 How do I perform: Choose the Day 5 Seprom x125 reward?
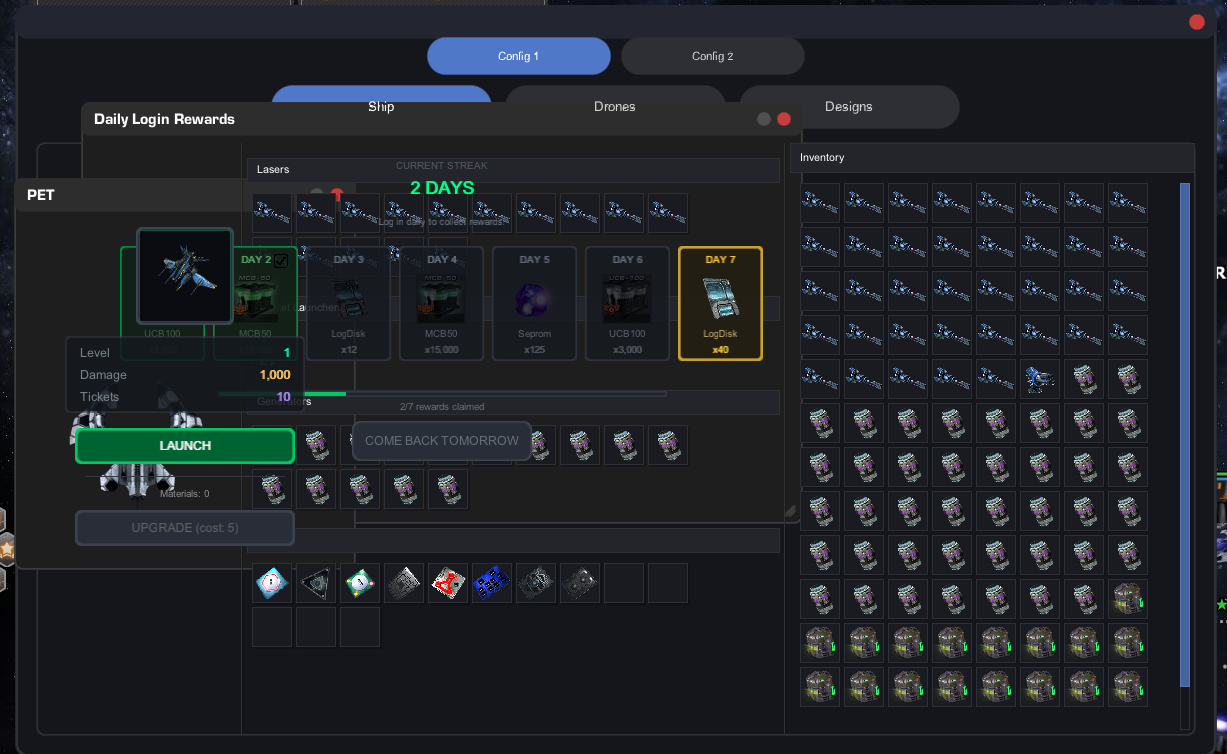click(x=534, y=303)
